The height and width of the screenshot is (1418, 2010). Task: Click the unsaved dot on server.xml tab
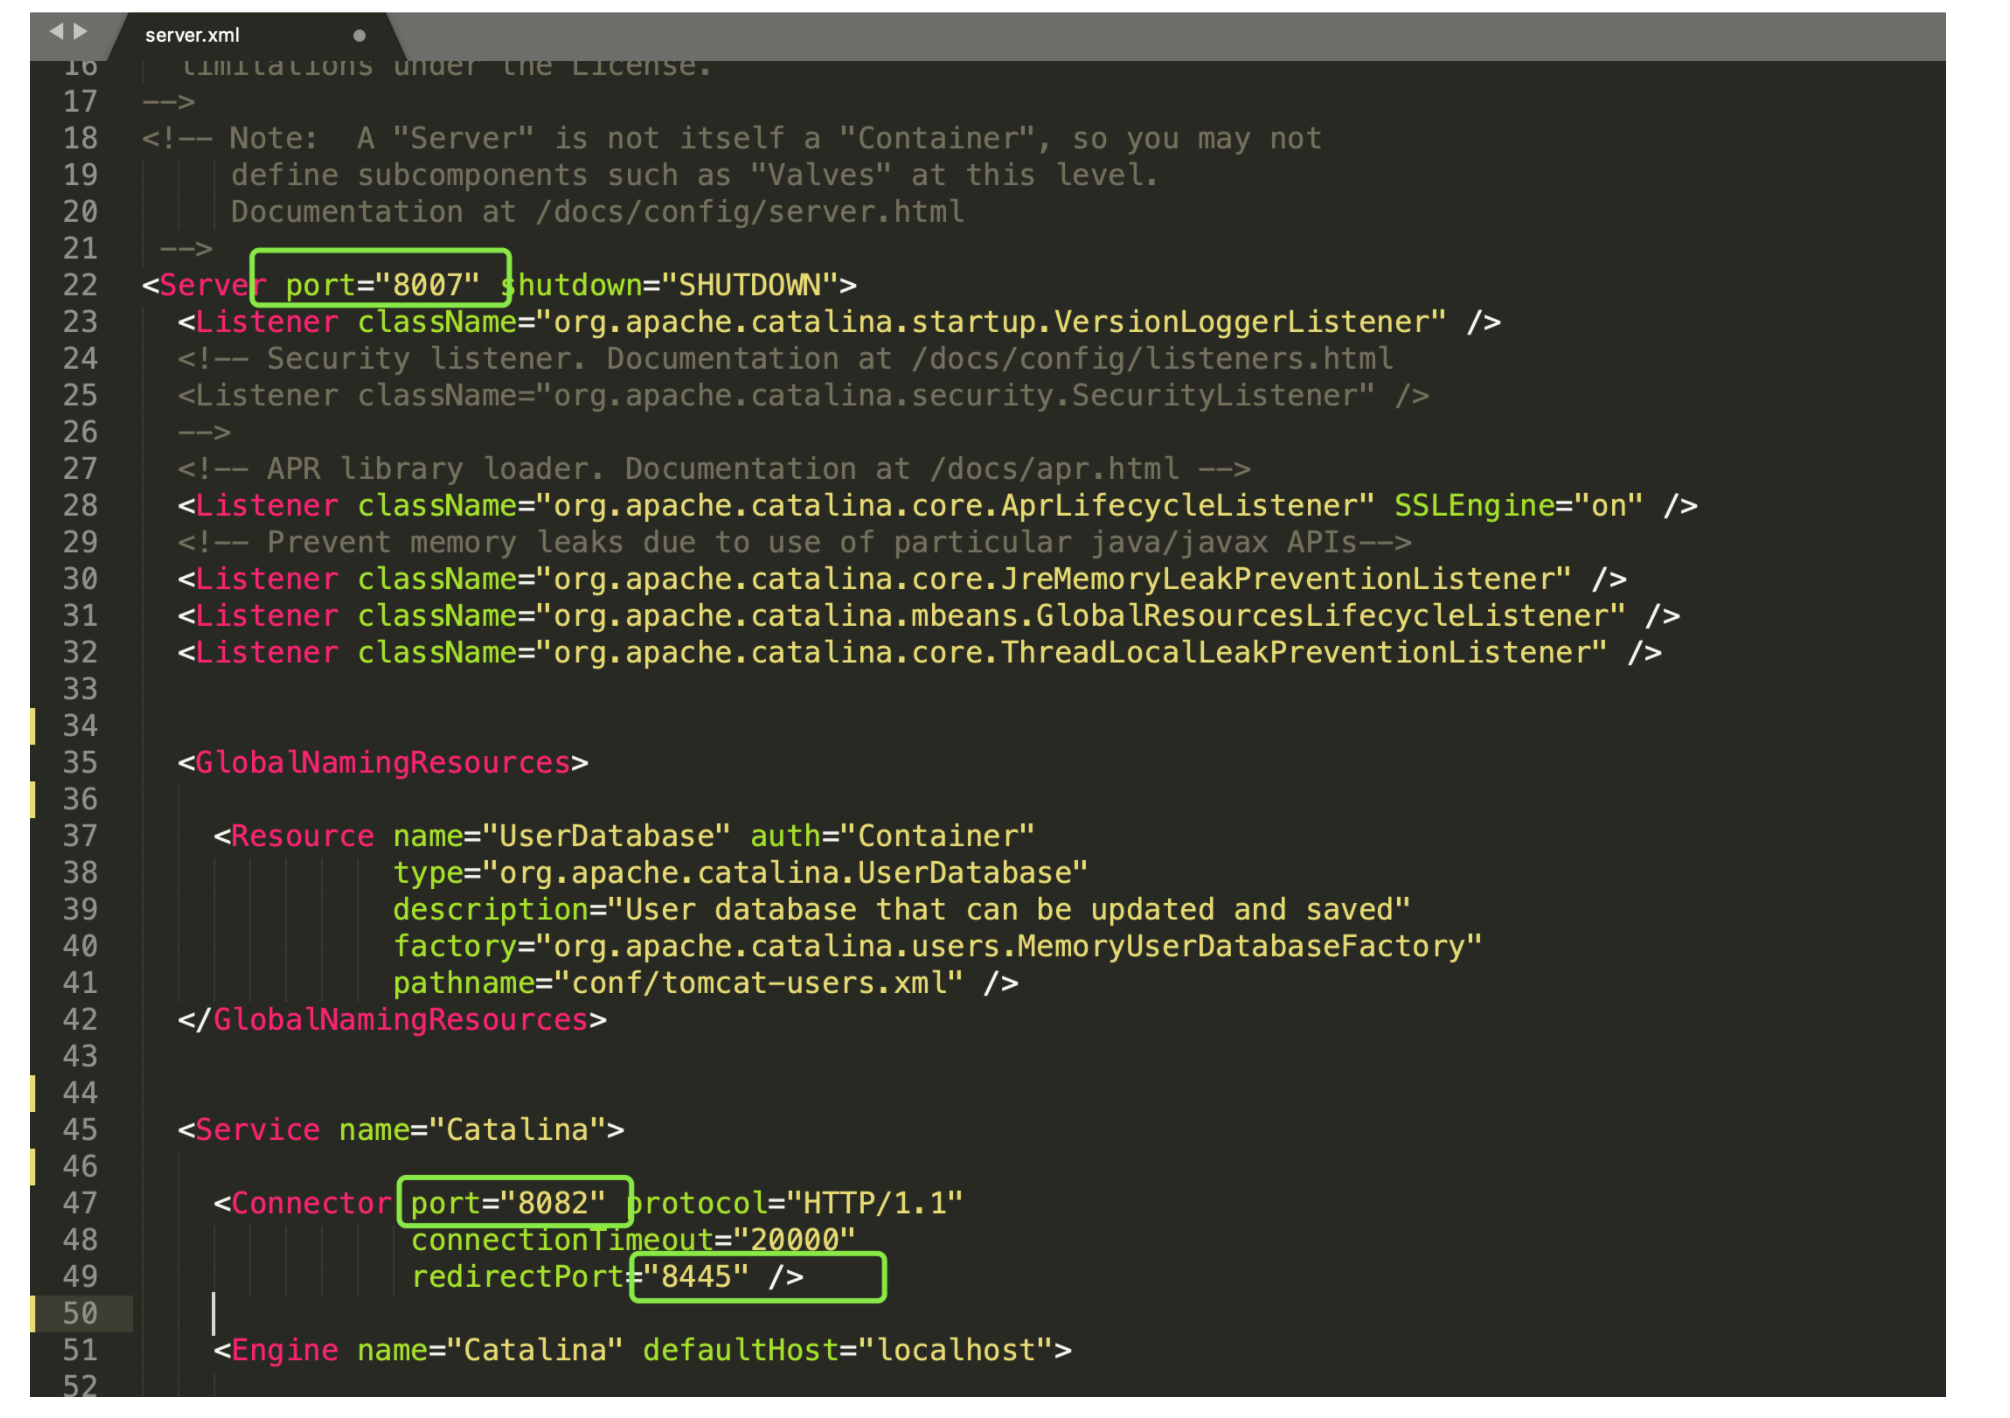(x=359, y=35)
